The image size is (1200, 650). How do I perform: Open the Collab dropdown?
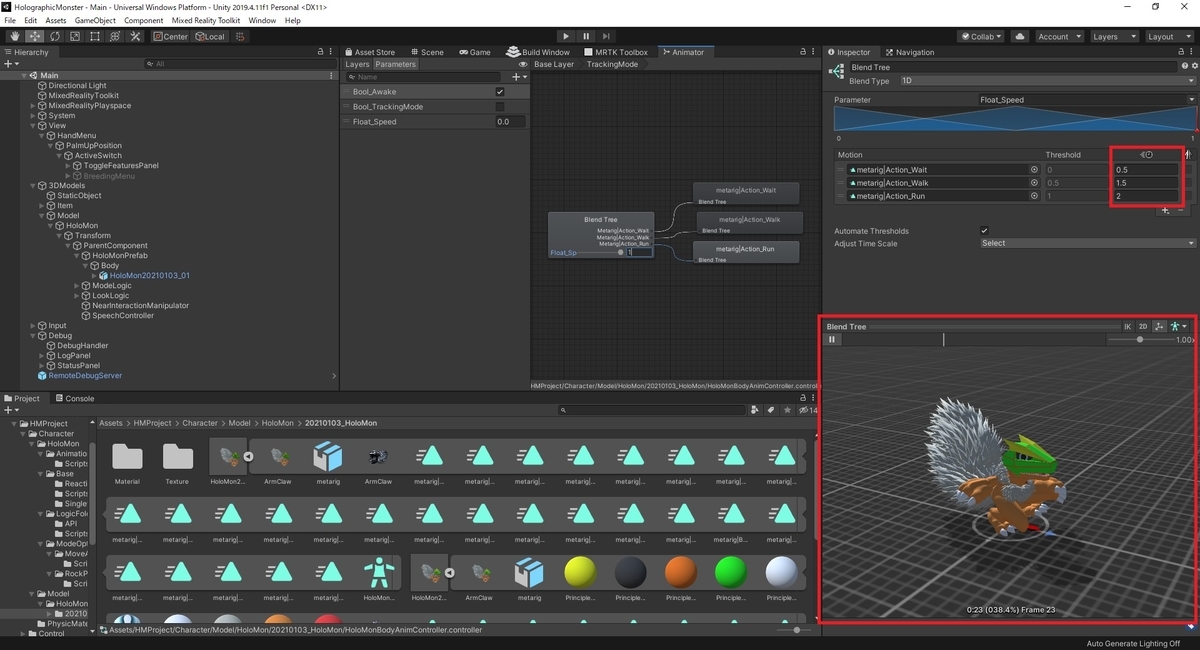click(981, 36)
